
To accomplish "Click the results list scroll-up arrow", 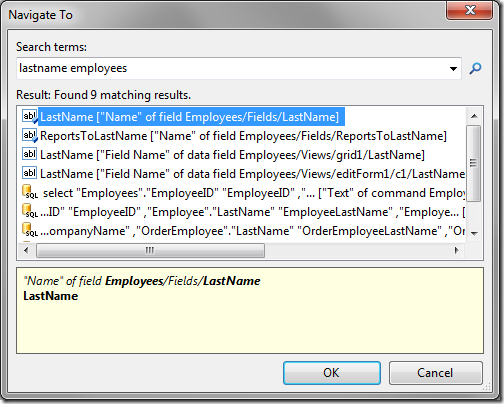I will point(474,116).
